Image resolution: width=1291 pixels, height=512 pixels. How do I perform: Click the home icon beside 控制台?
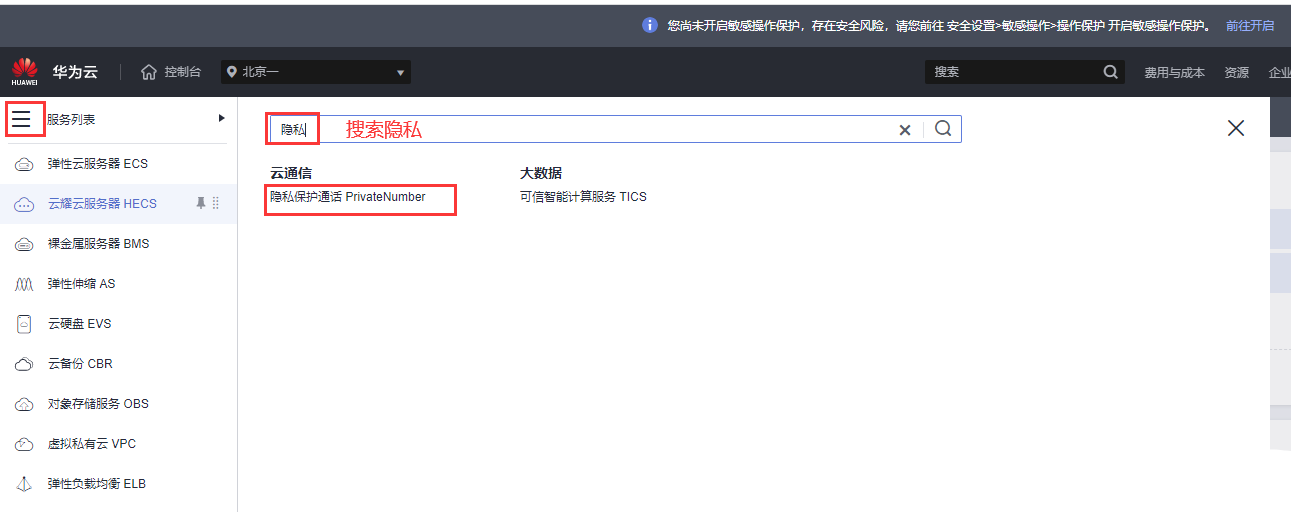[x=149, y=72]
